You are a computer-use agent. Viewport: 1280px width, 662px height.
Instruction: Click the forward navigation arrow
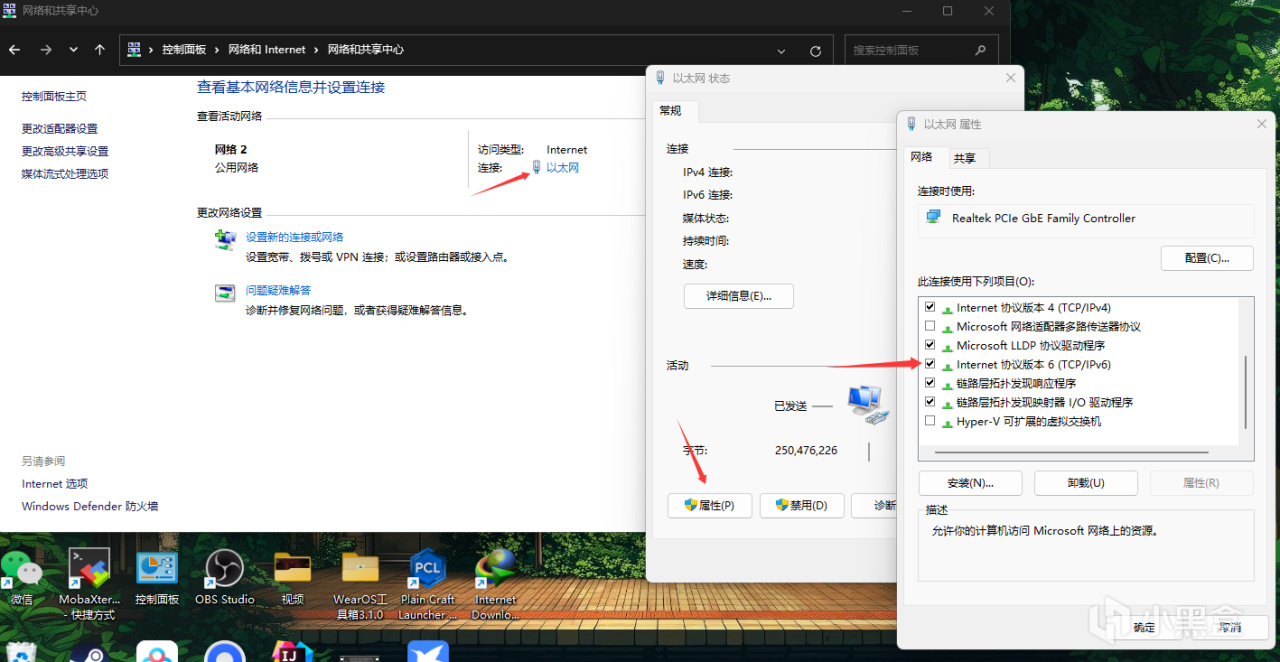tap(45, 49)
